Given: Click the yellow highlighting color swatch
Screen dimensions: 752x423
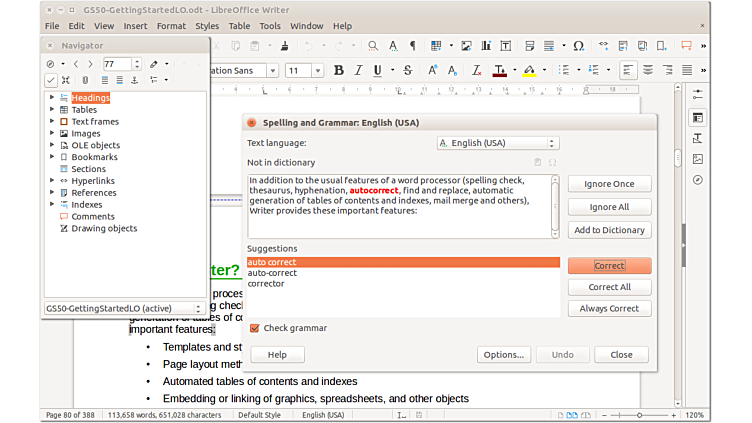Looking at the screenshot, I should point(529,70).
